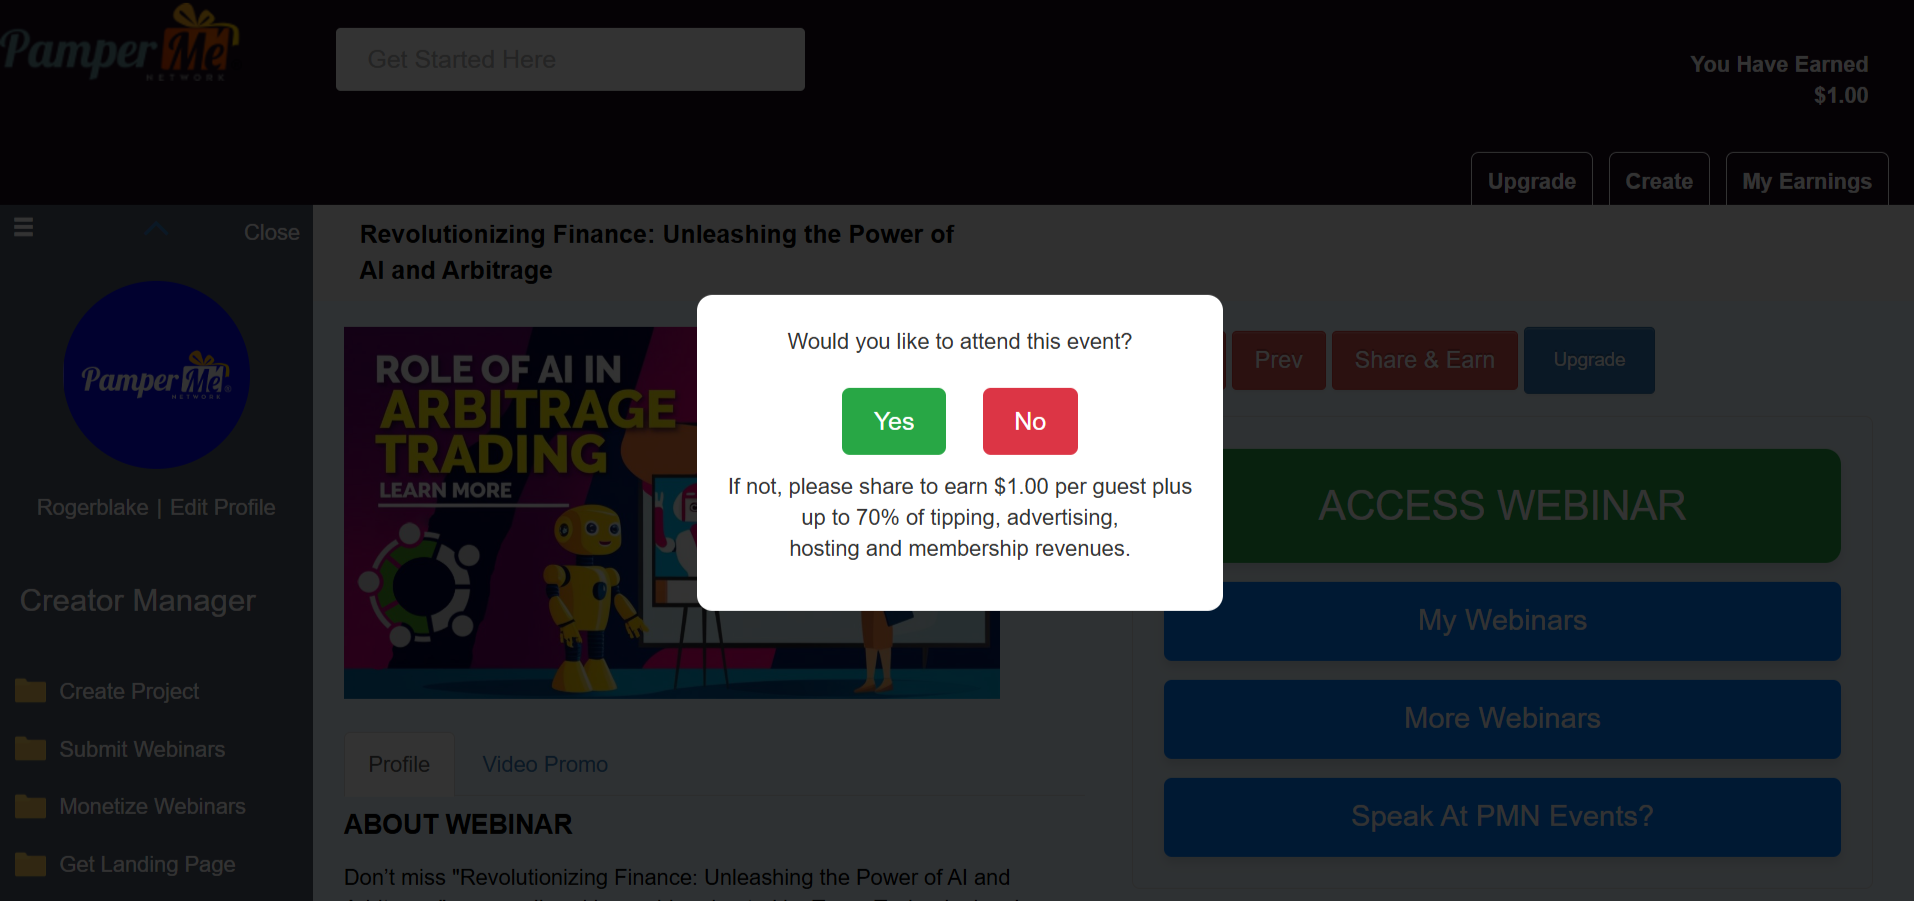Open Create Project folder icon
The height and width of the screenshot is (901, 1914).
(31, 691)
